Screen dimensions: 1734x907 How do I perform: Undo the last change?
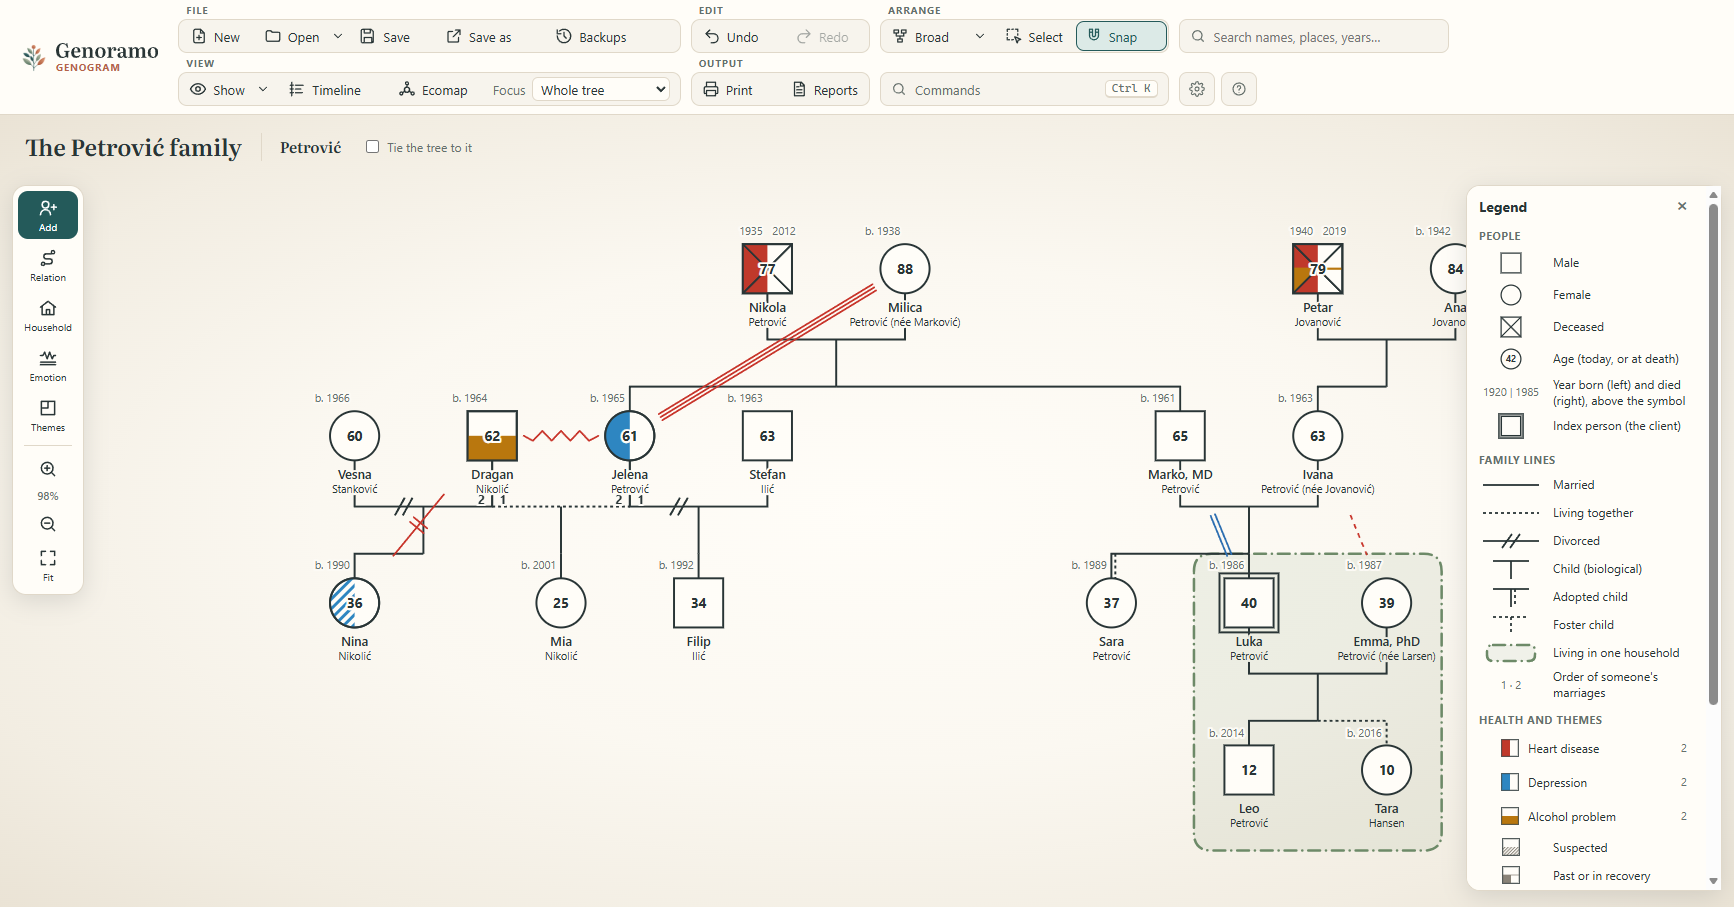[x=732, y=37]
